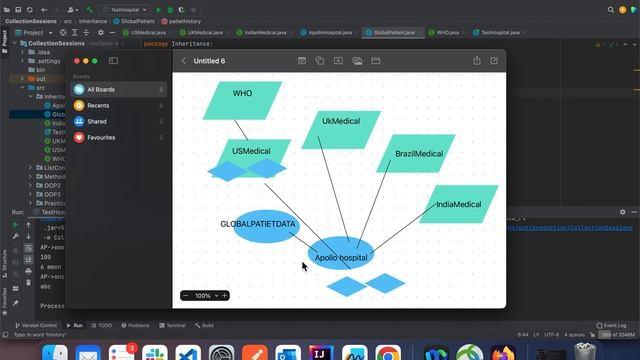Image resolution: width=640 pixels, height=360 pixels.
Task: Click Inheritance in the breadcrumb bar
Action: tap(93, 21)
